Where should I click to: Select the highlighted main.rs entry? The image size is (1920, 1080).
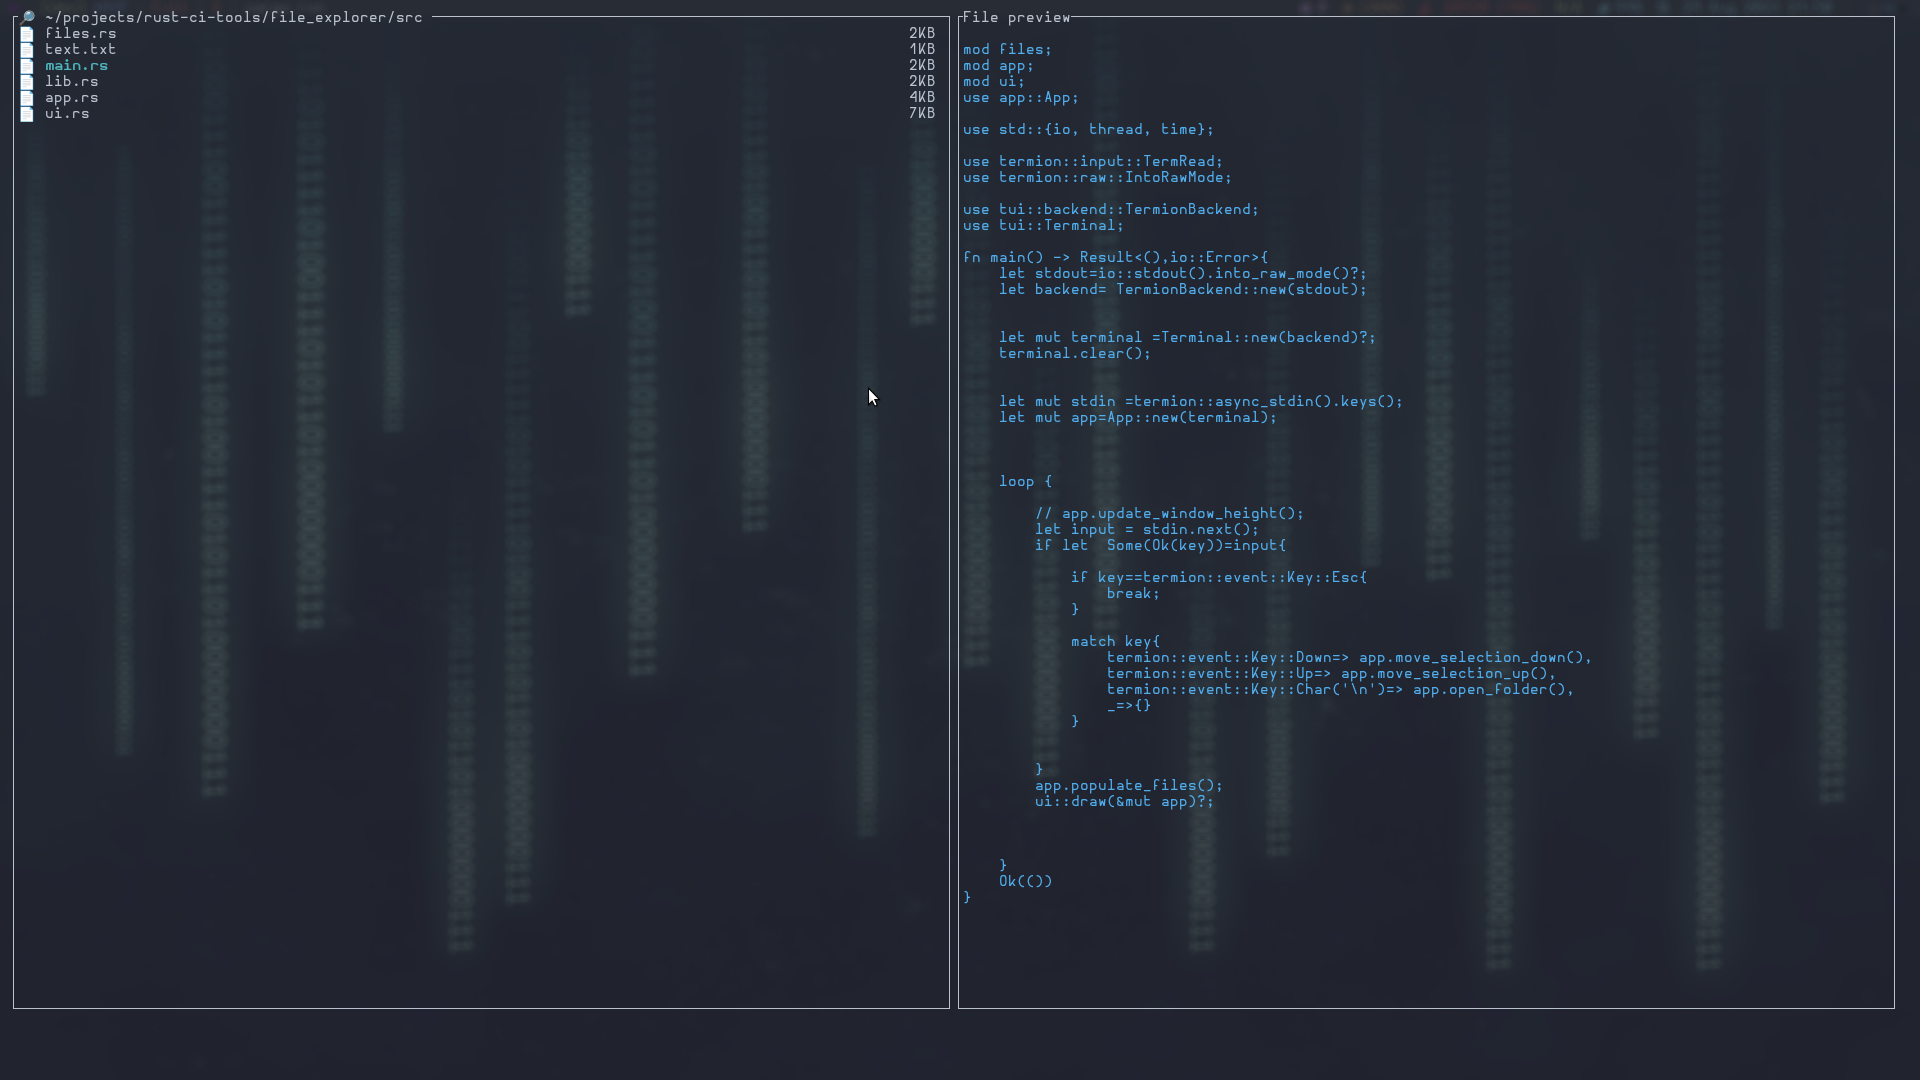(76, 65)
